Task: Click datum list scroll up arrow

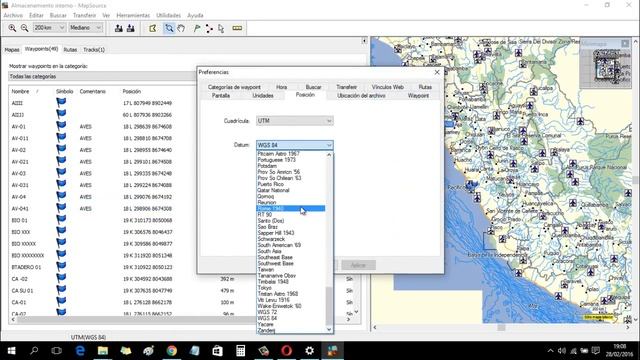Action: click(x=329, y=155)
